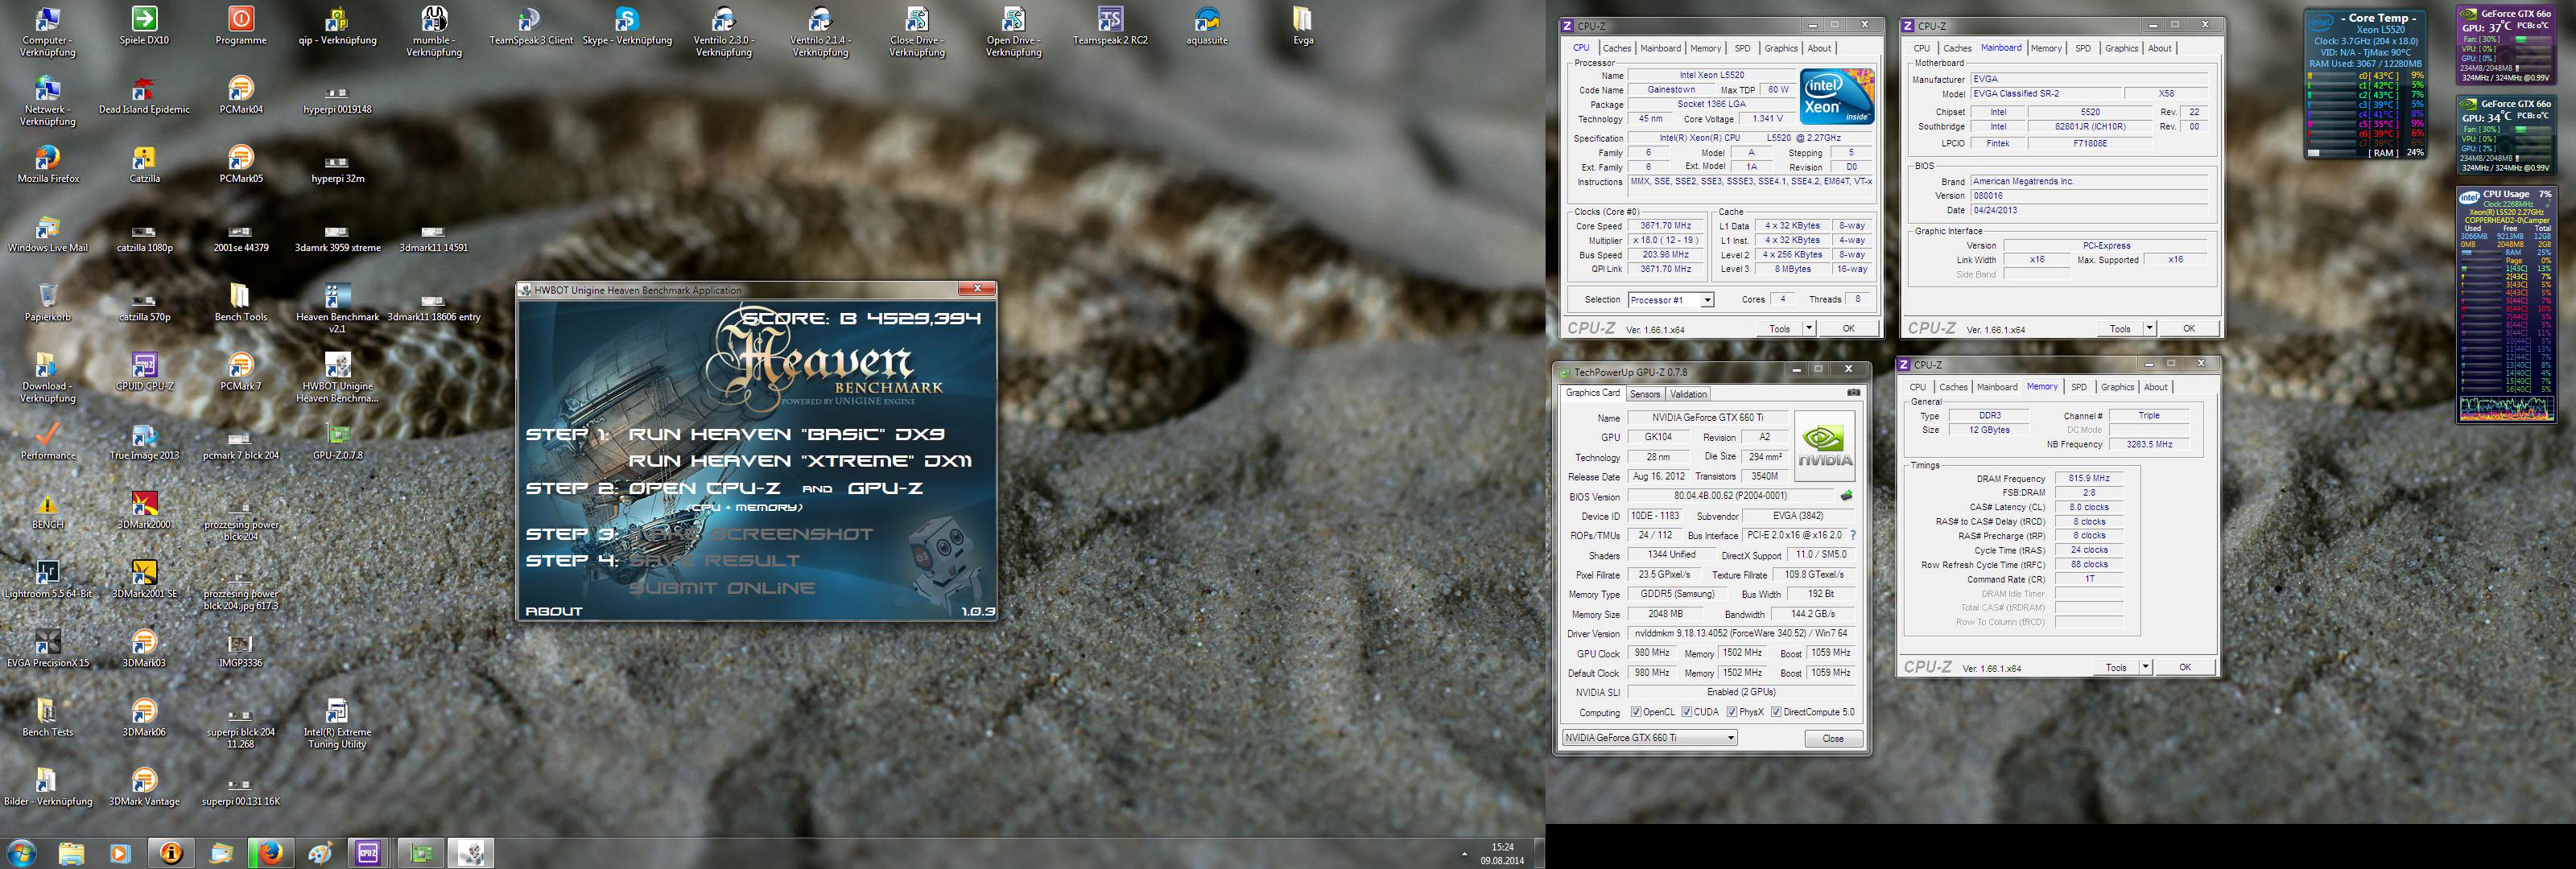
Task: Click the Windows Start orb
Action: click(x=21, y=853)
